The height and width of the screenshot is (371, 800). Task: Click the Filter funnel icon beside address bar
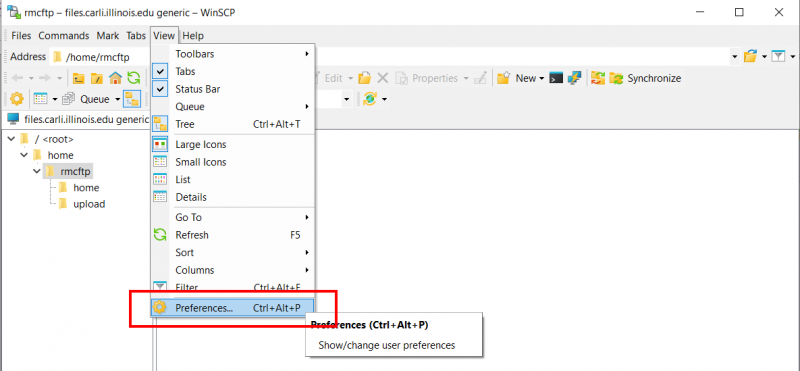pos(778,57)
